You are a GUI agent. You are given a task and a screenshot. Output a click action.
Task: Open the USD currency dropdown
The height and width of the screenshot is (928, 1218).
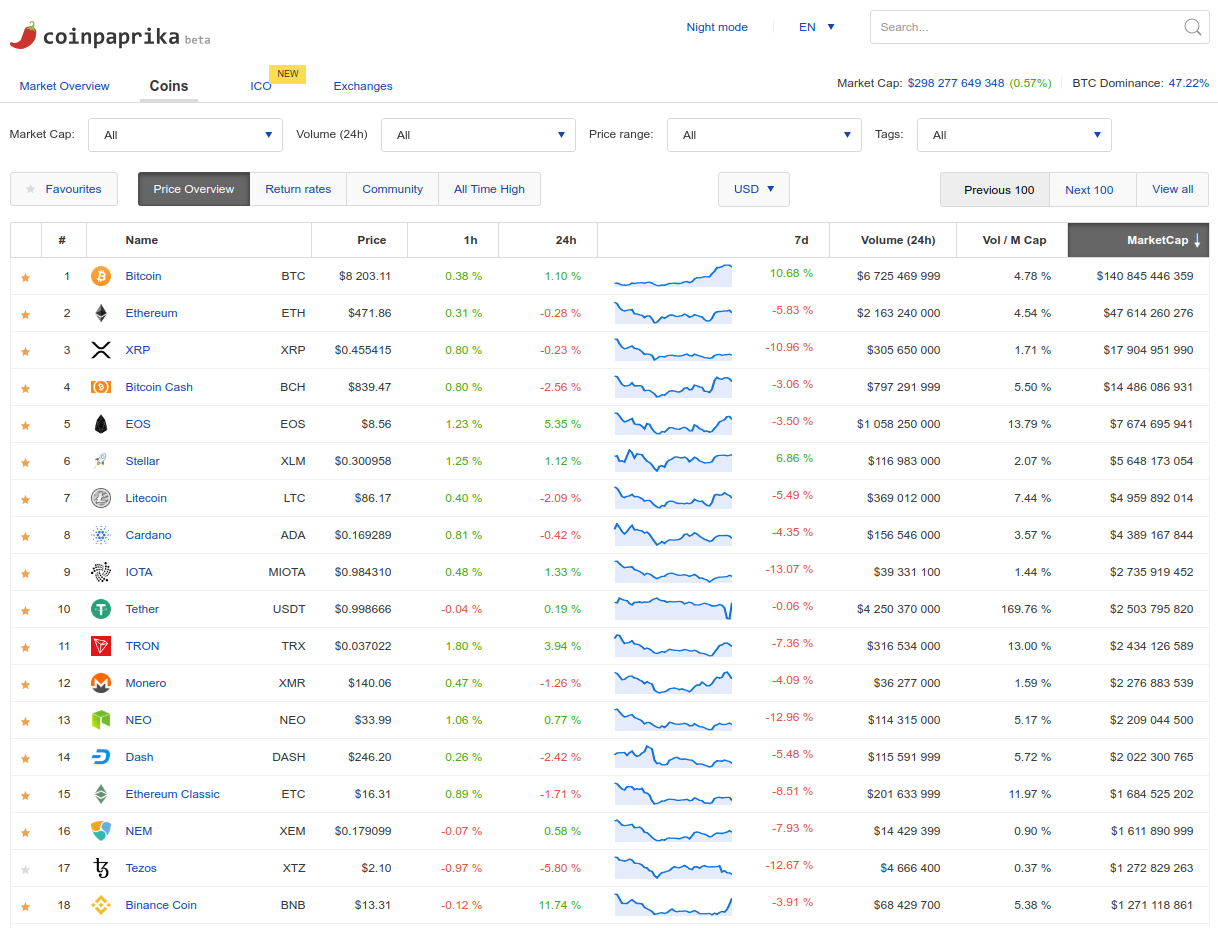(754, 188)
